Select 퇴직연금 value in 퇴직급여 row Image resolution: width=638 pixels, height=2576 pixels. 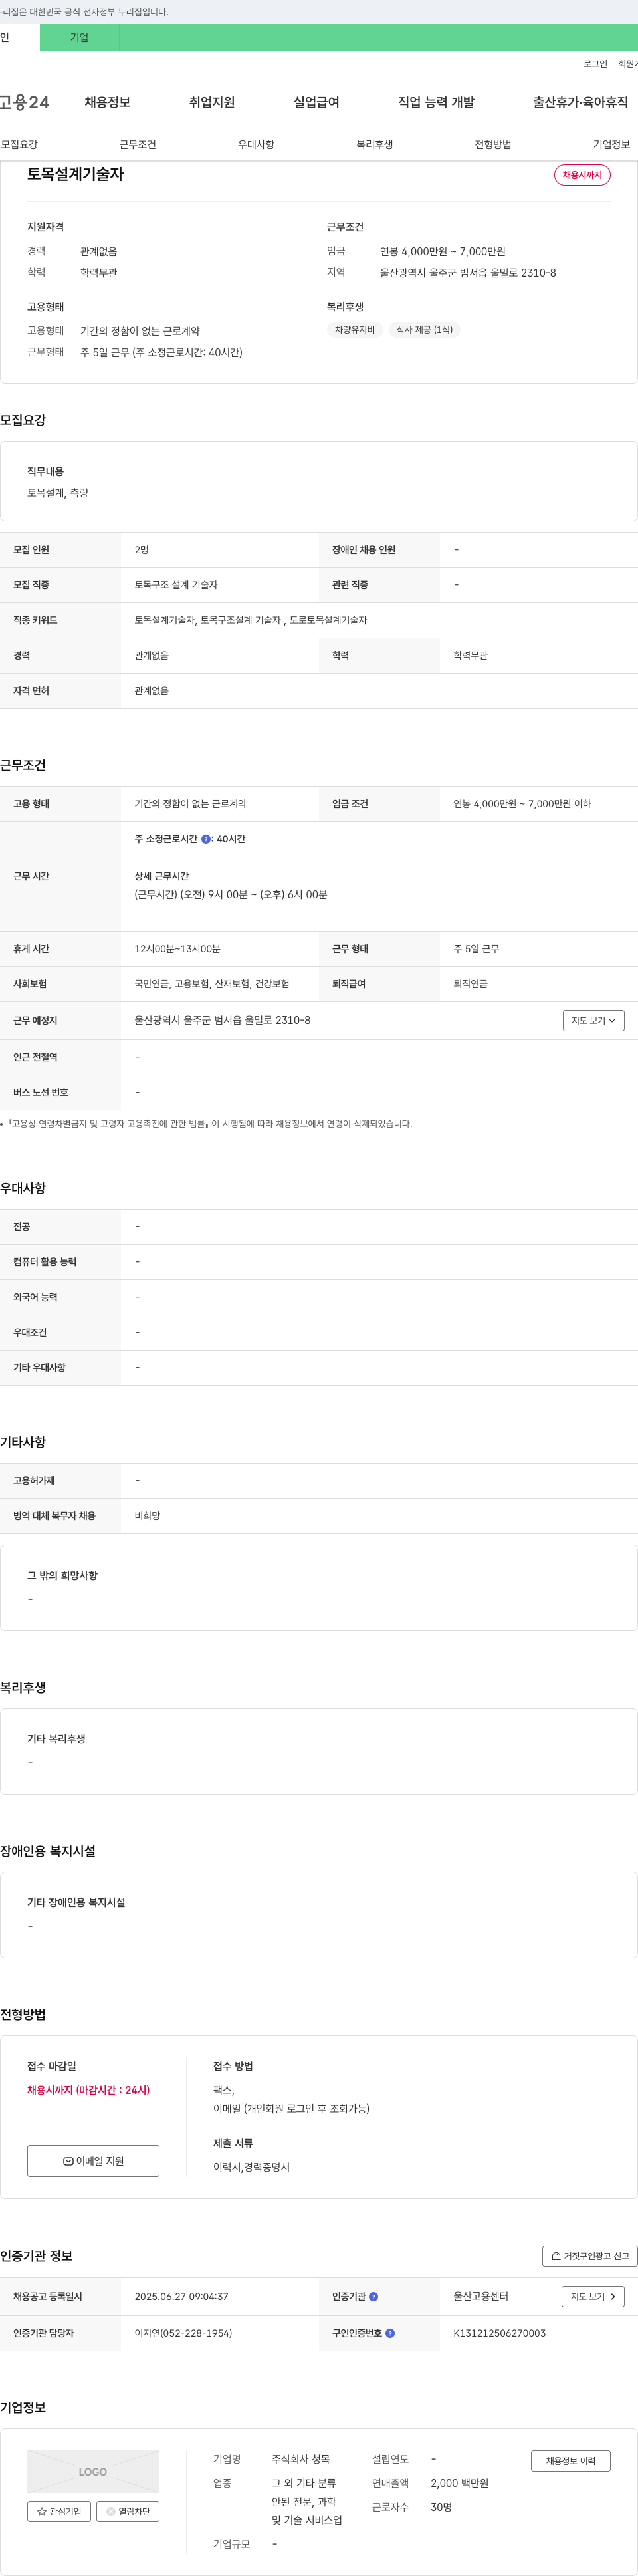pos(471,984)
